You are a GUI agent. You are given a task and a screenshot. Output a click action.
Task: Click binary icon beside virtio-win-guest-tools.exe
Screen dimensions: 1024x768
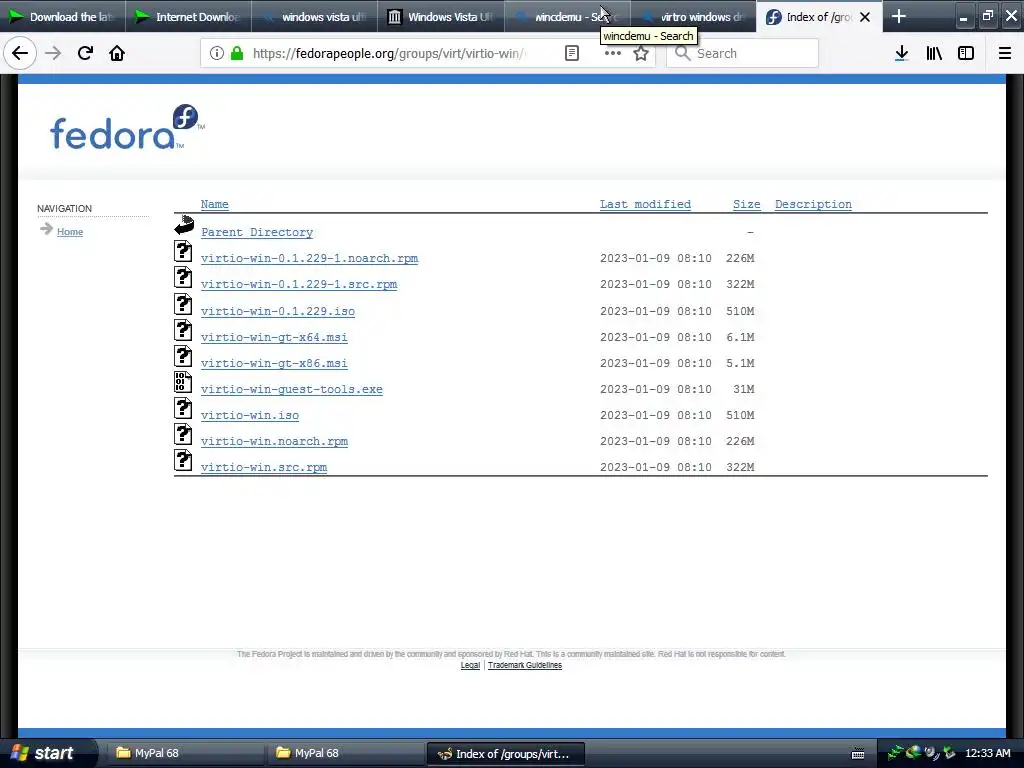pos(184,382)
